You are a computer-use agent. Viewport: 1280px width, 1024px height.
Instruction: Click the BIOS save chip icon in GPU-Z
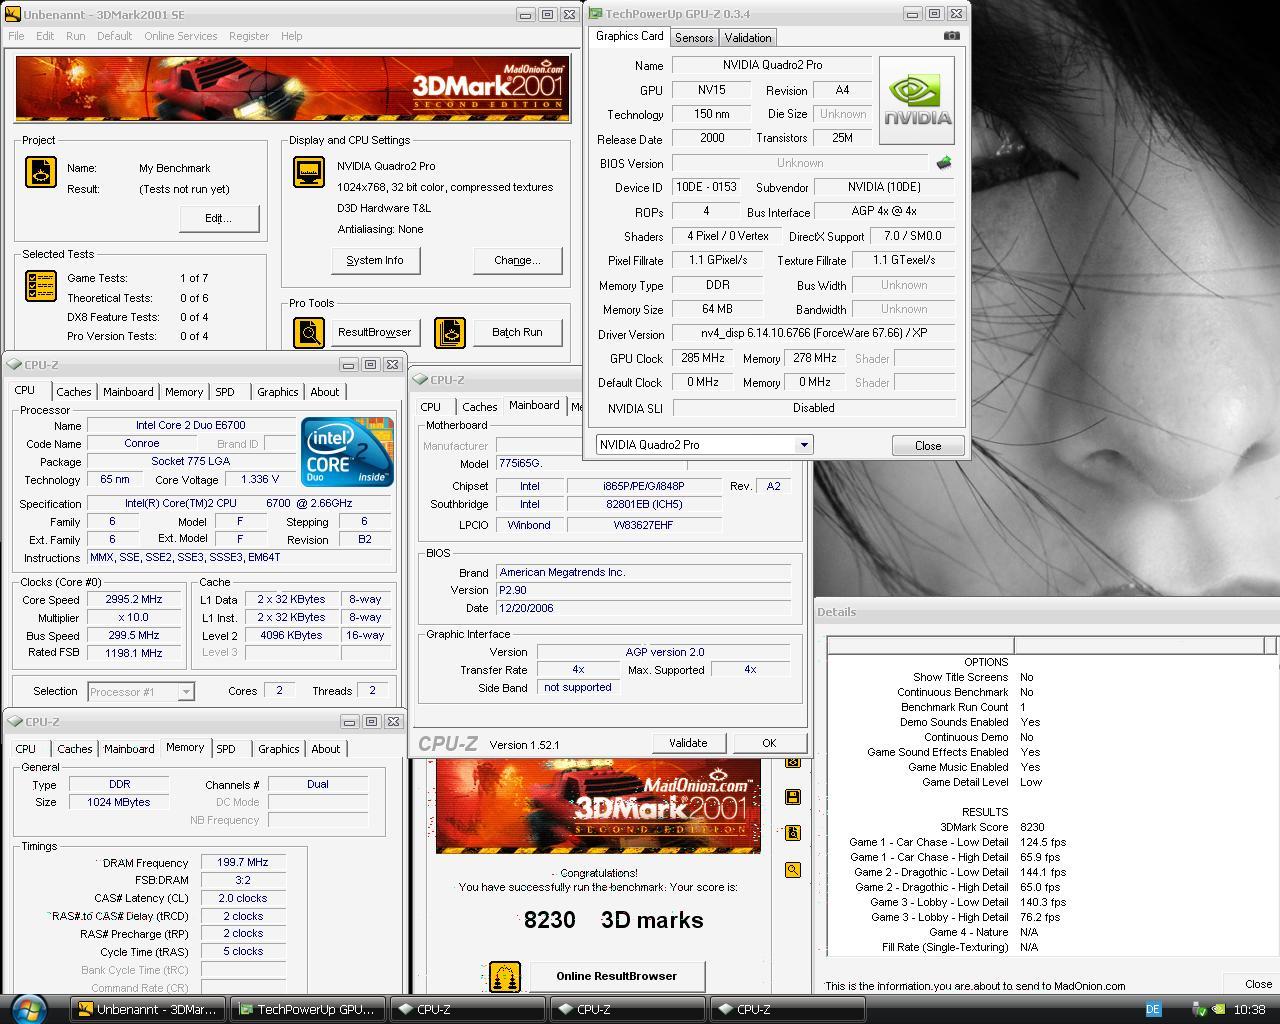pos(943,162)
